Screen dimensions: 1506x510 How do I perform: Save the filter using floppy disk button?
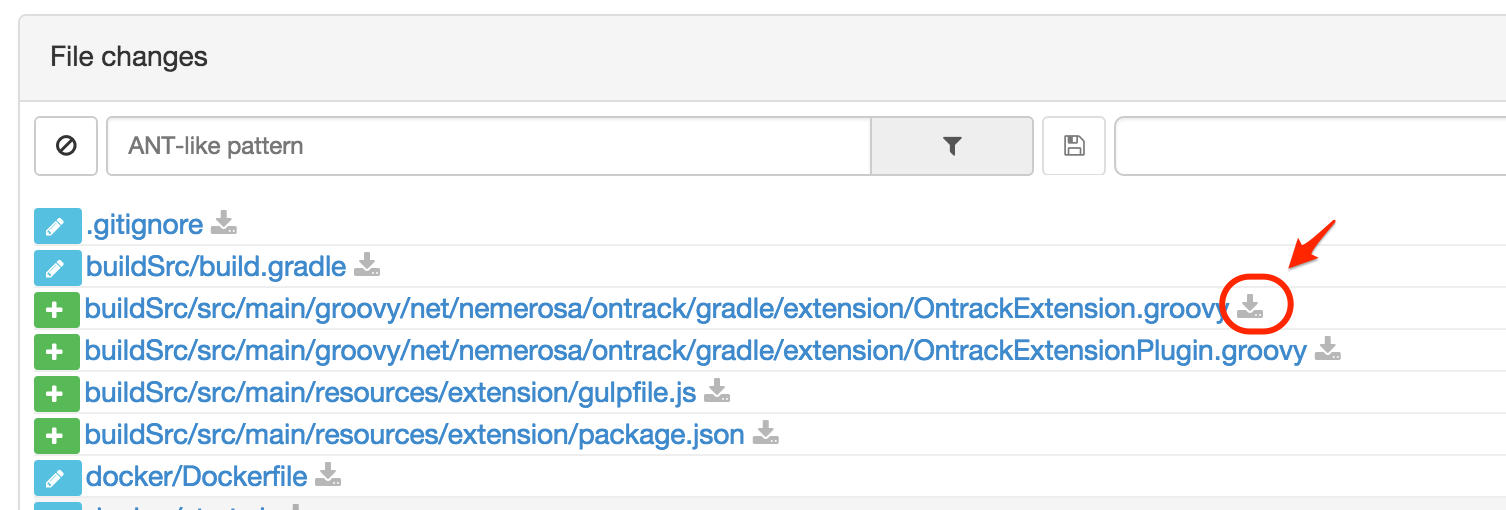coord(1074,146)
